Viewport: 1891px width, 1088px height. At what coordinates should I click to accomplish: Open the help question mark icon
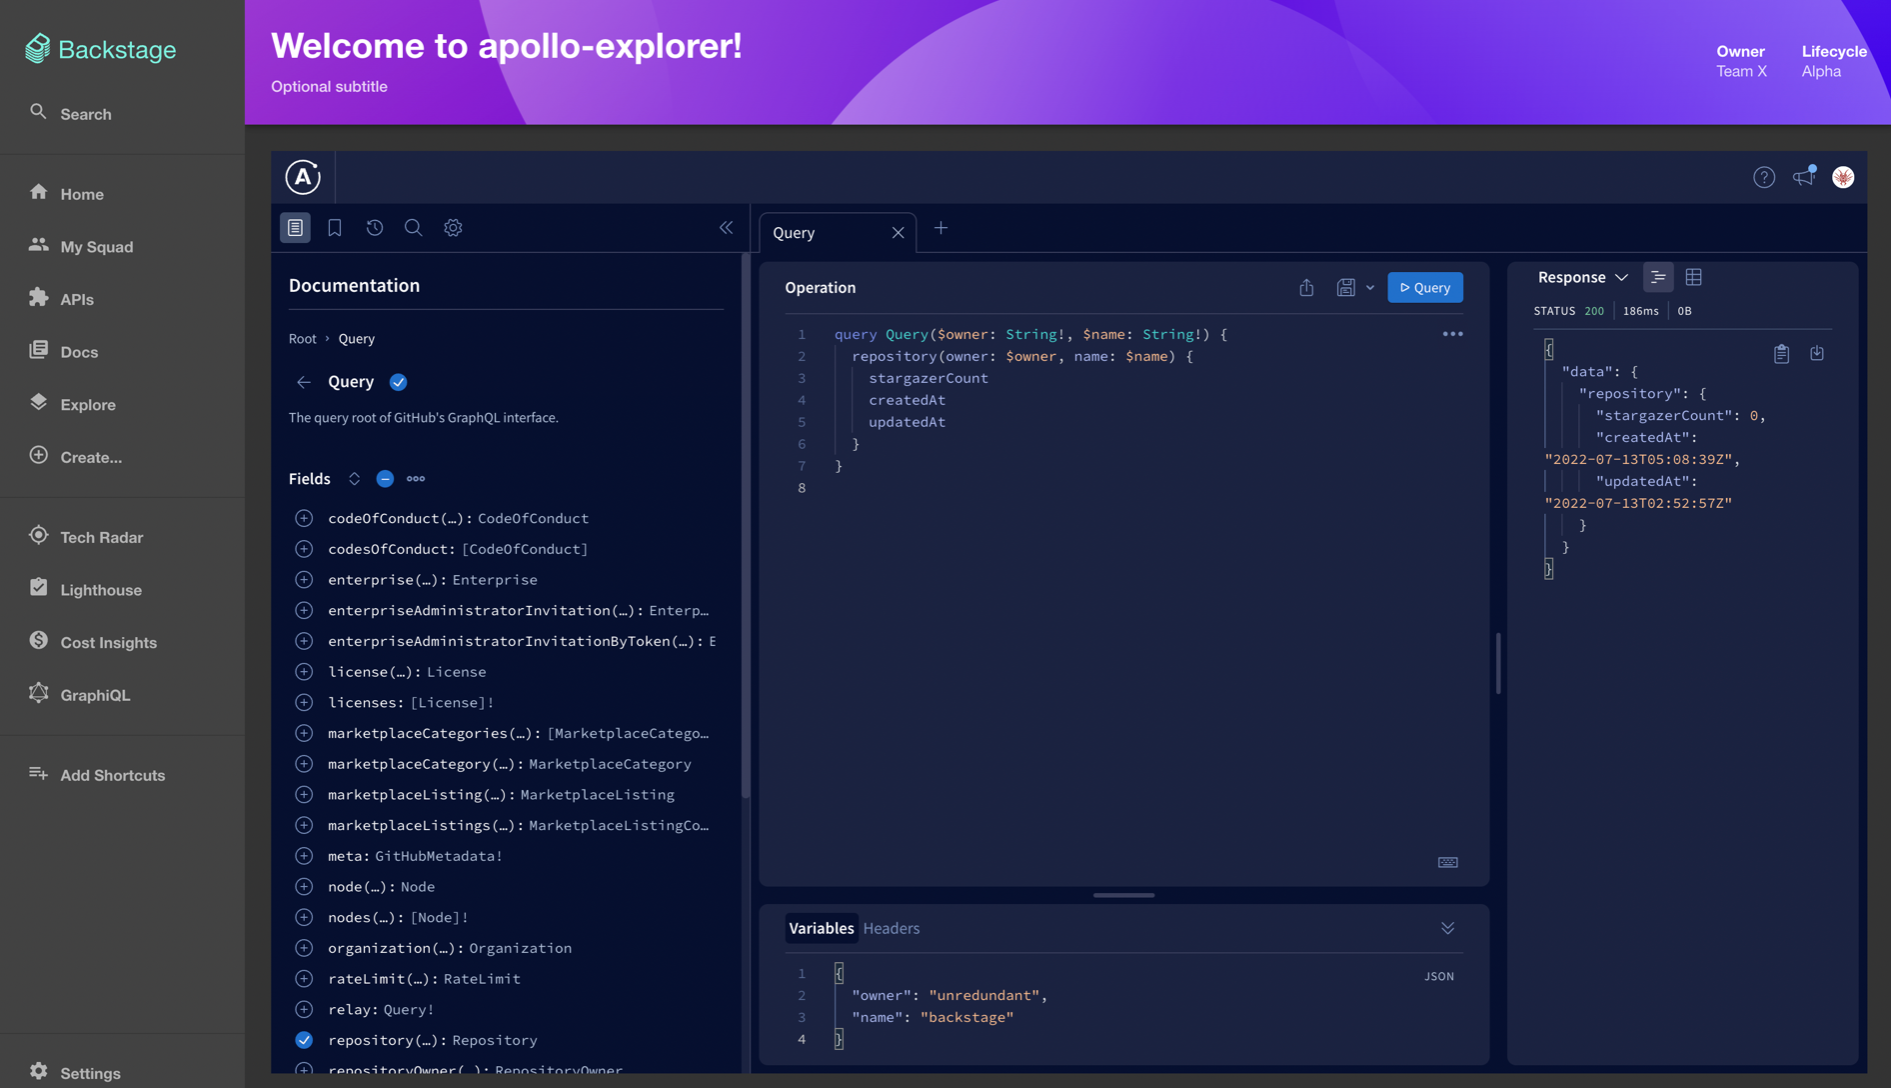[1764, 177]
